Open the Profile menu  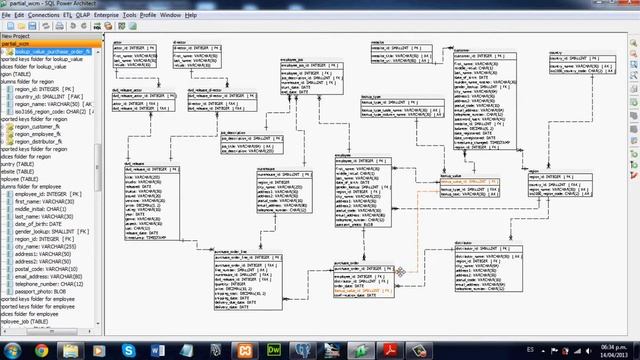tap(148, 15)
